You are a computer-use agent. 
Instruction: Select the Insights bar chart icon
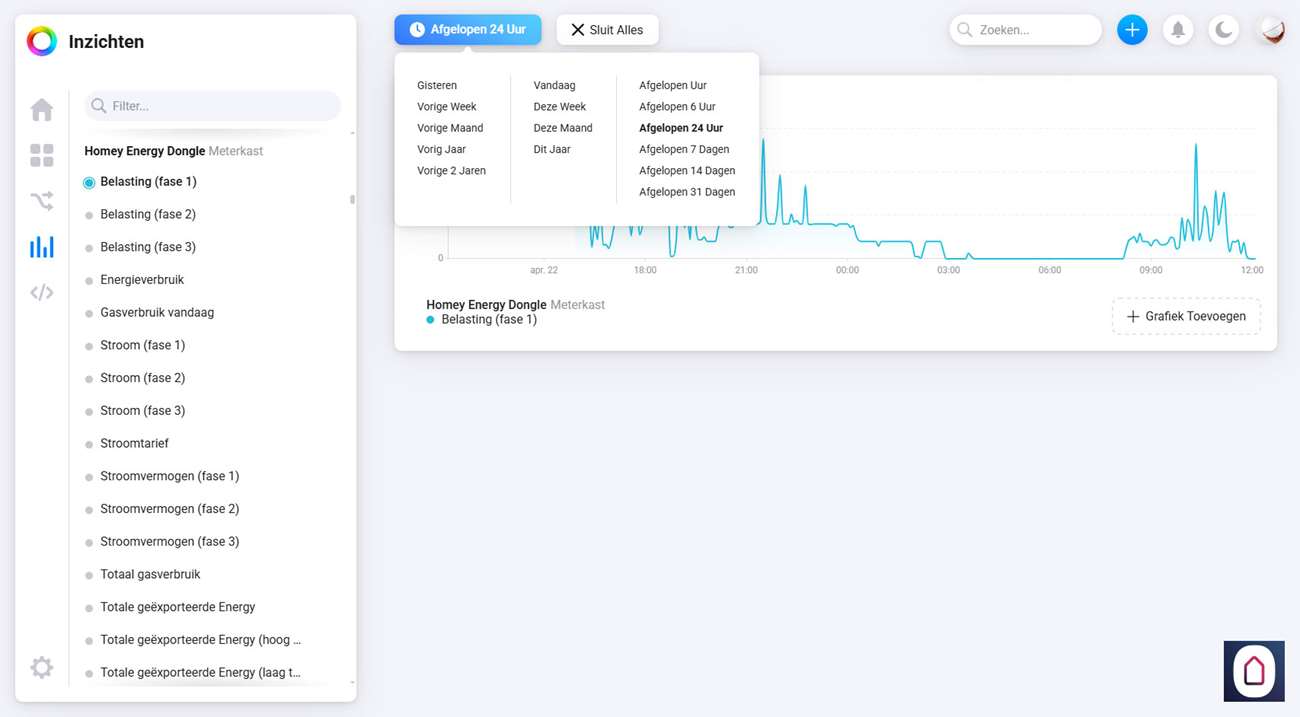point(41,247)
